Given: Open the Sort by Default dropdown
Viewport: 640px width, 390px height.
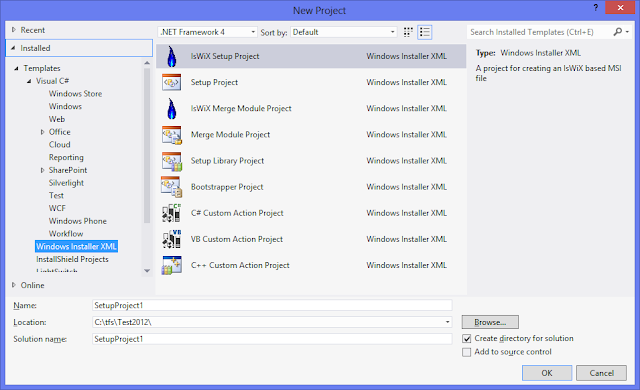Looking at the screenshot, I should (x=344, y=32).
